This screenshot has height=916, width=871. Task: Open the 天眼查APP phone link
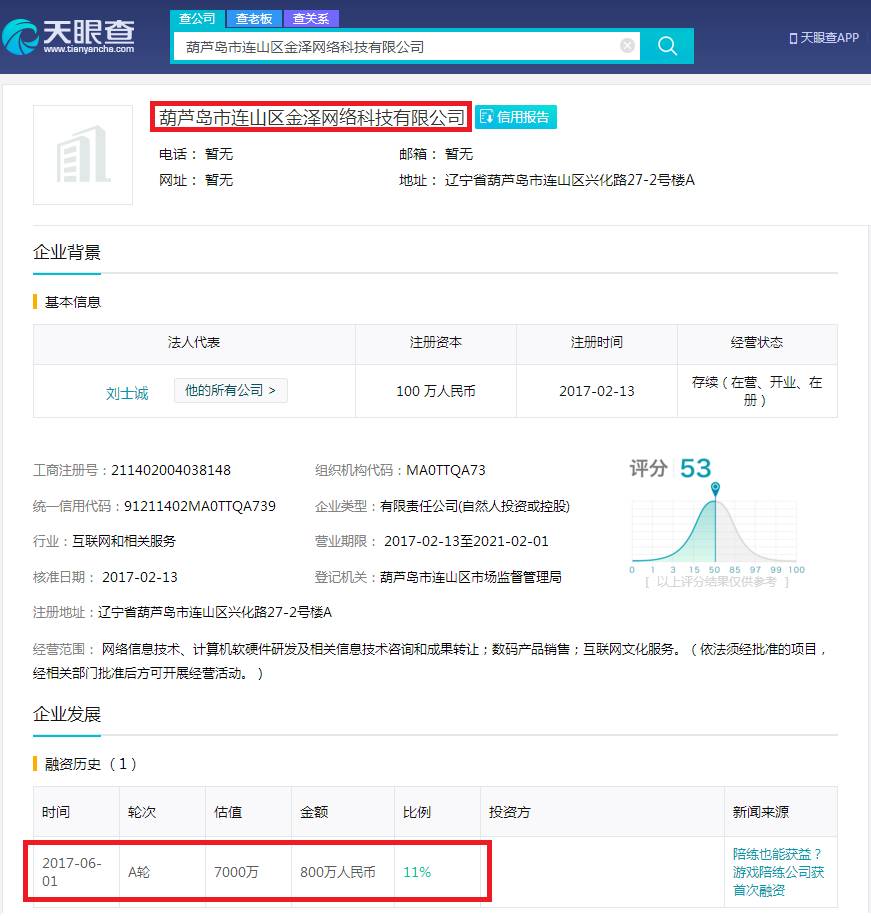[823, 38]
